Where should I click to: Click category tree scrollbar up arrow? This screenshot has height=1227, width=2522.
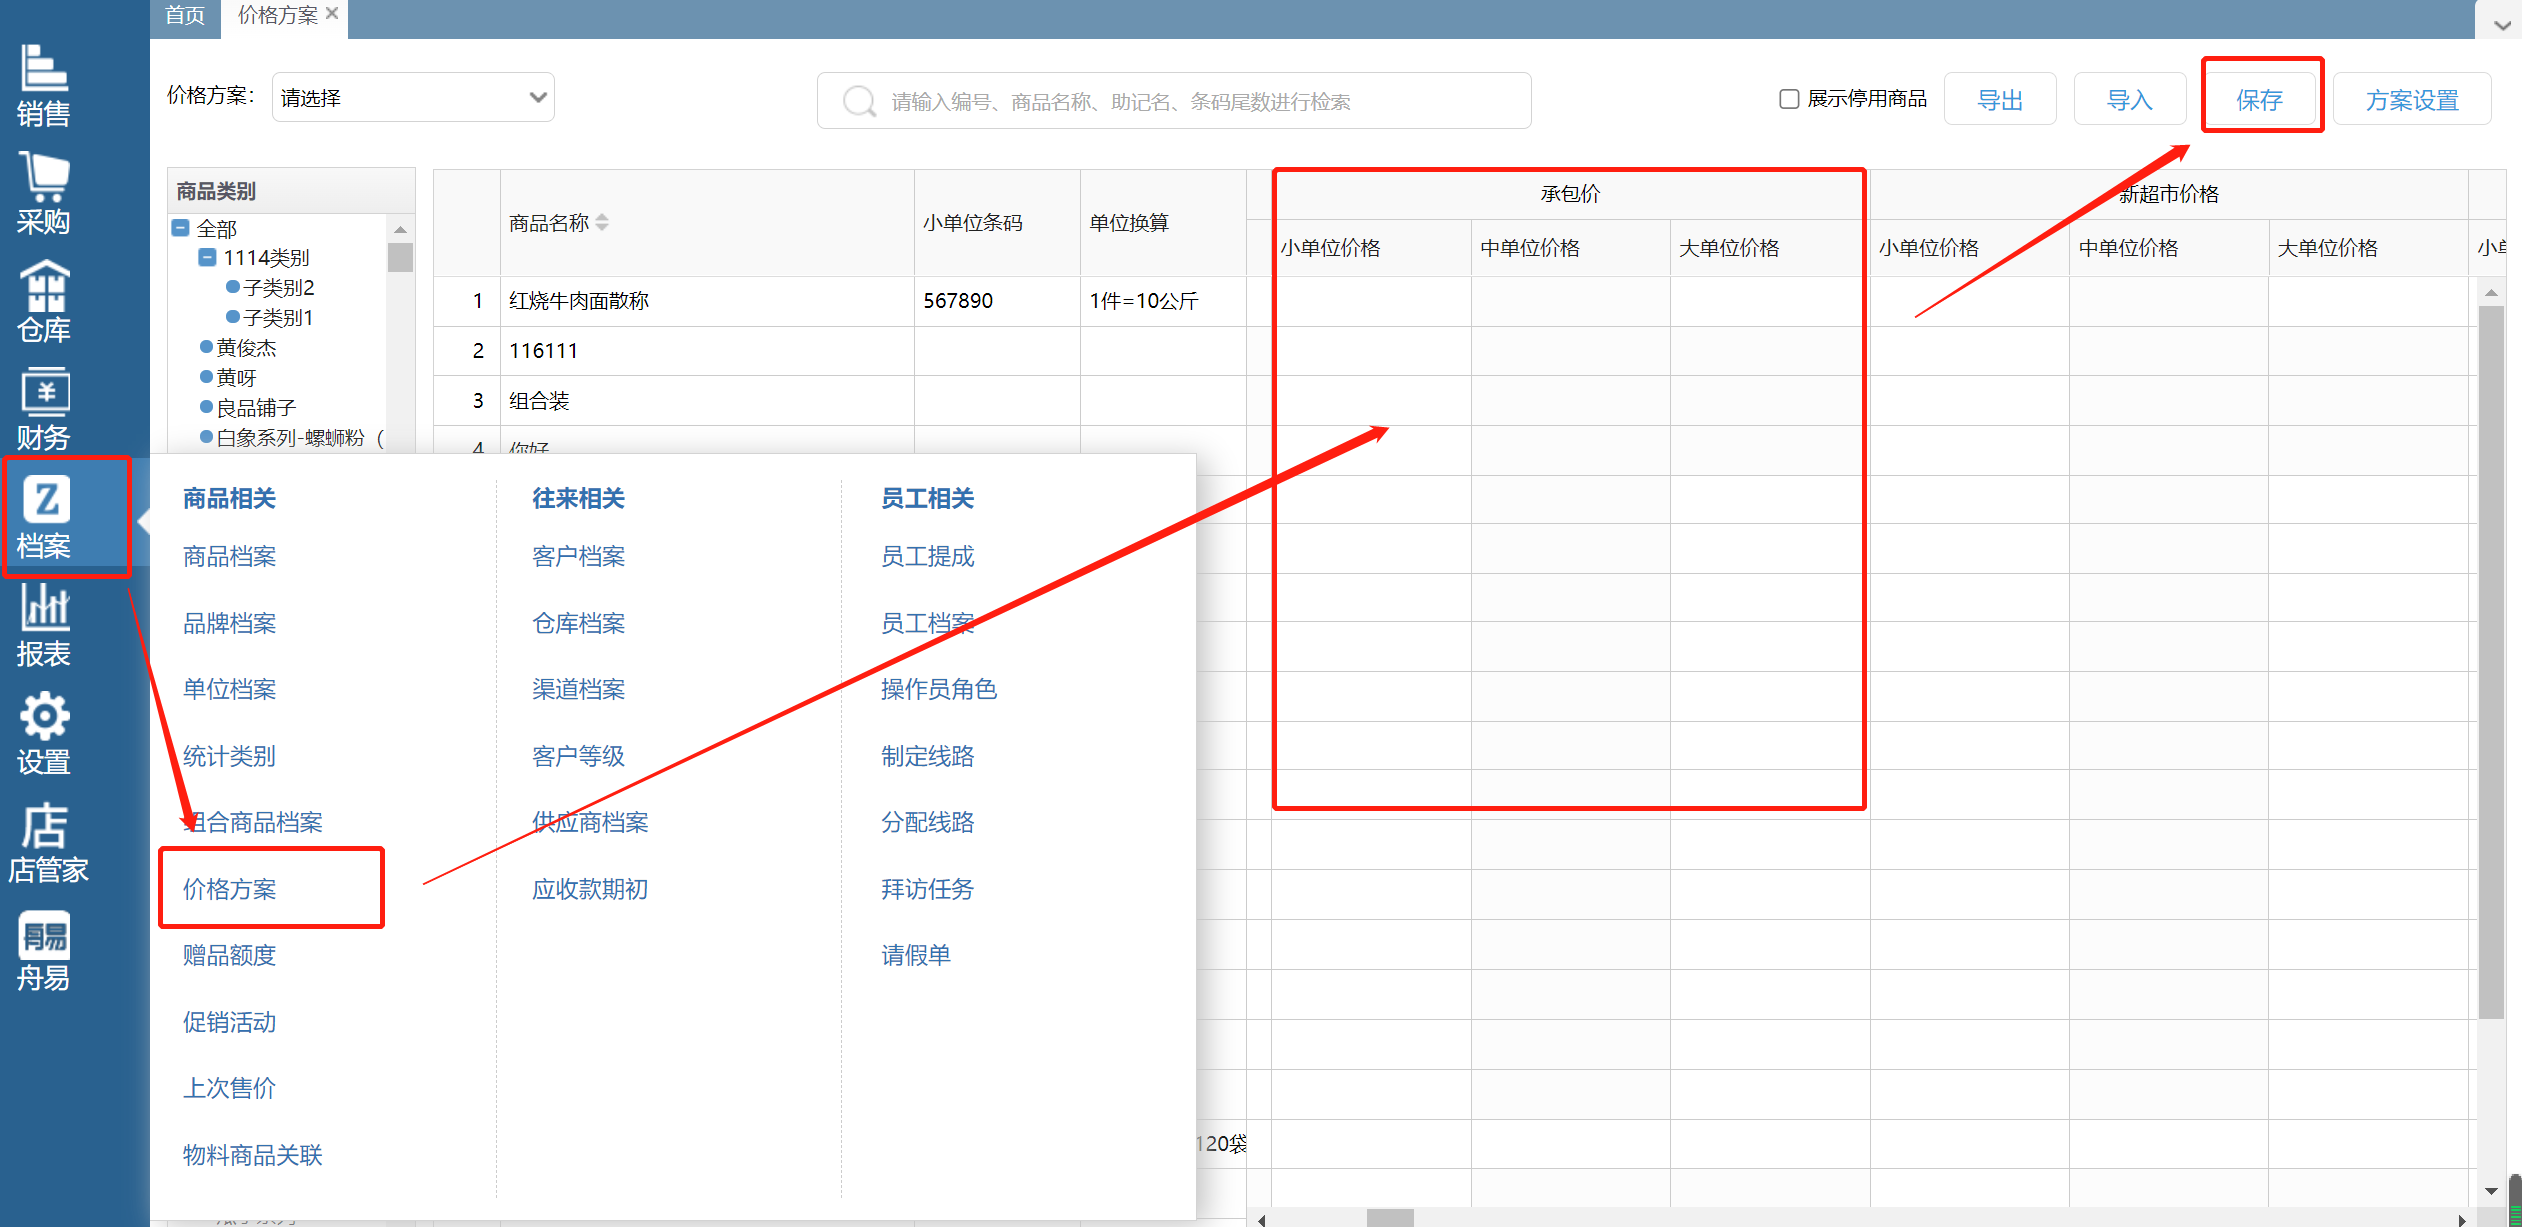(400, 229)
